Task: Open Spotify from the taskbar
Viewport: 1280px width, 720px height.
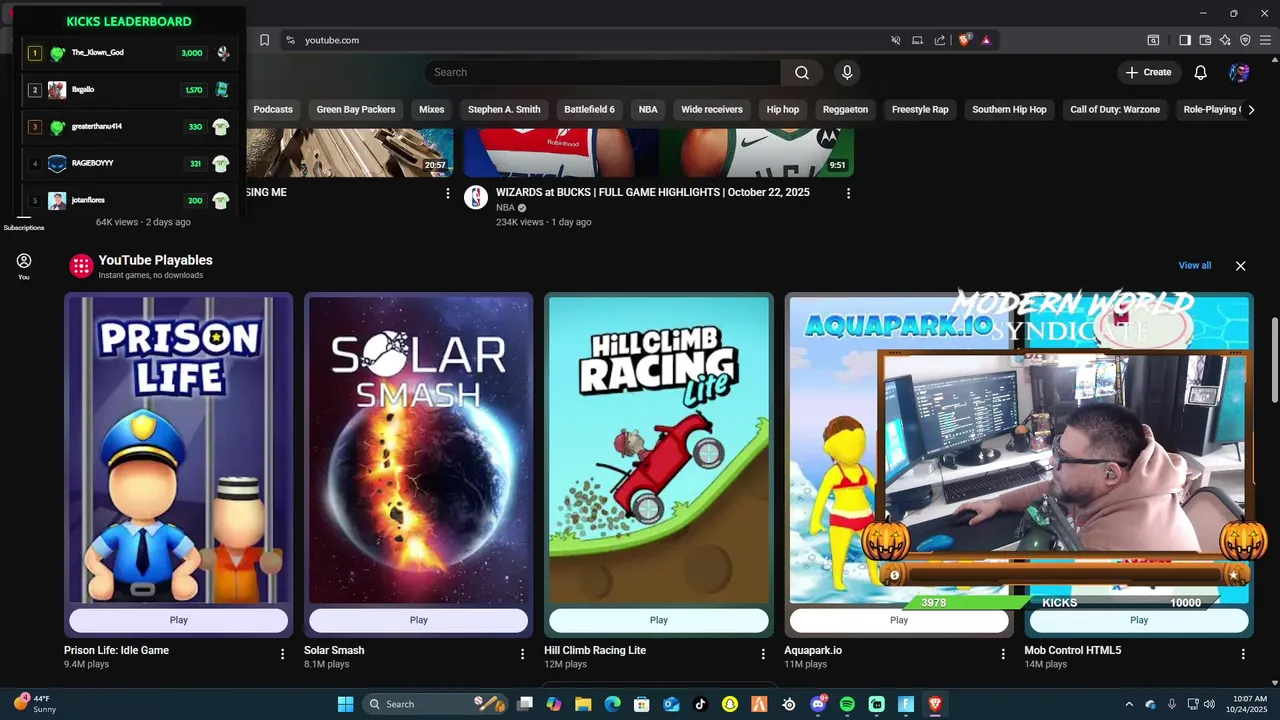Action: pyautogui.click(x=847, y=704)
